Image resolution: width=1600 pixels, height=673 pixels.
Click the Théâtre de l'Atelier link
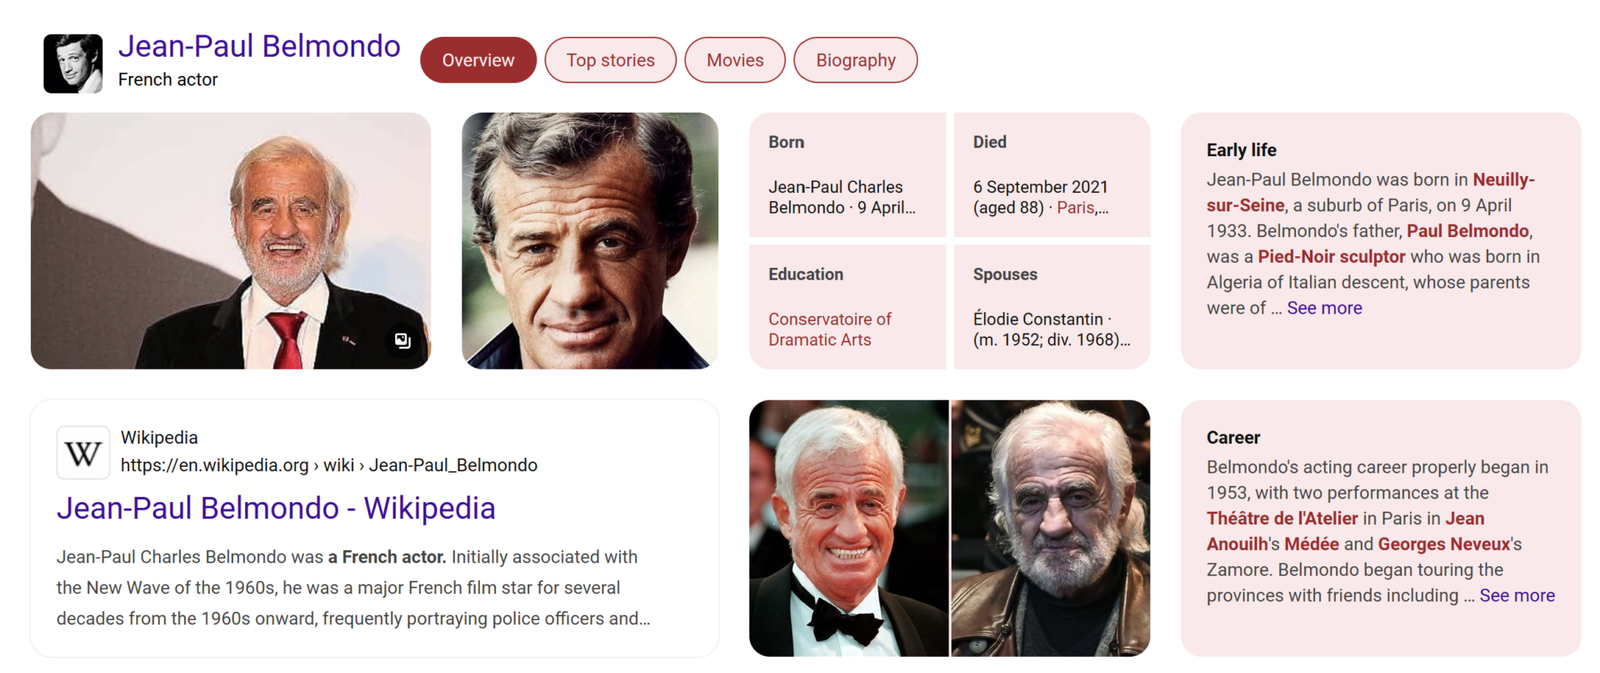point(1281,518)
